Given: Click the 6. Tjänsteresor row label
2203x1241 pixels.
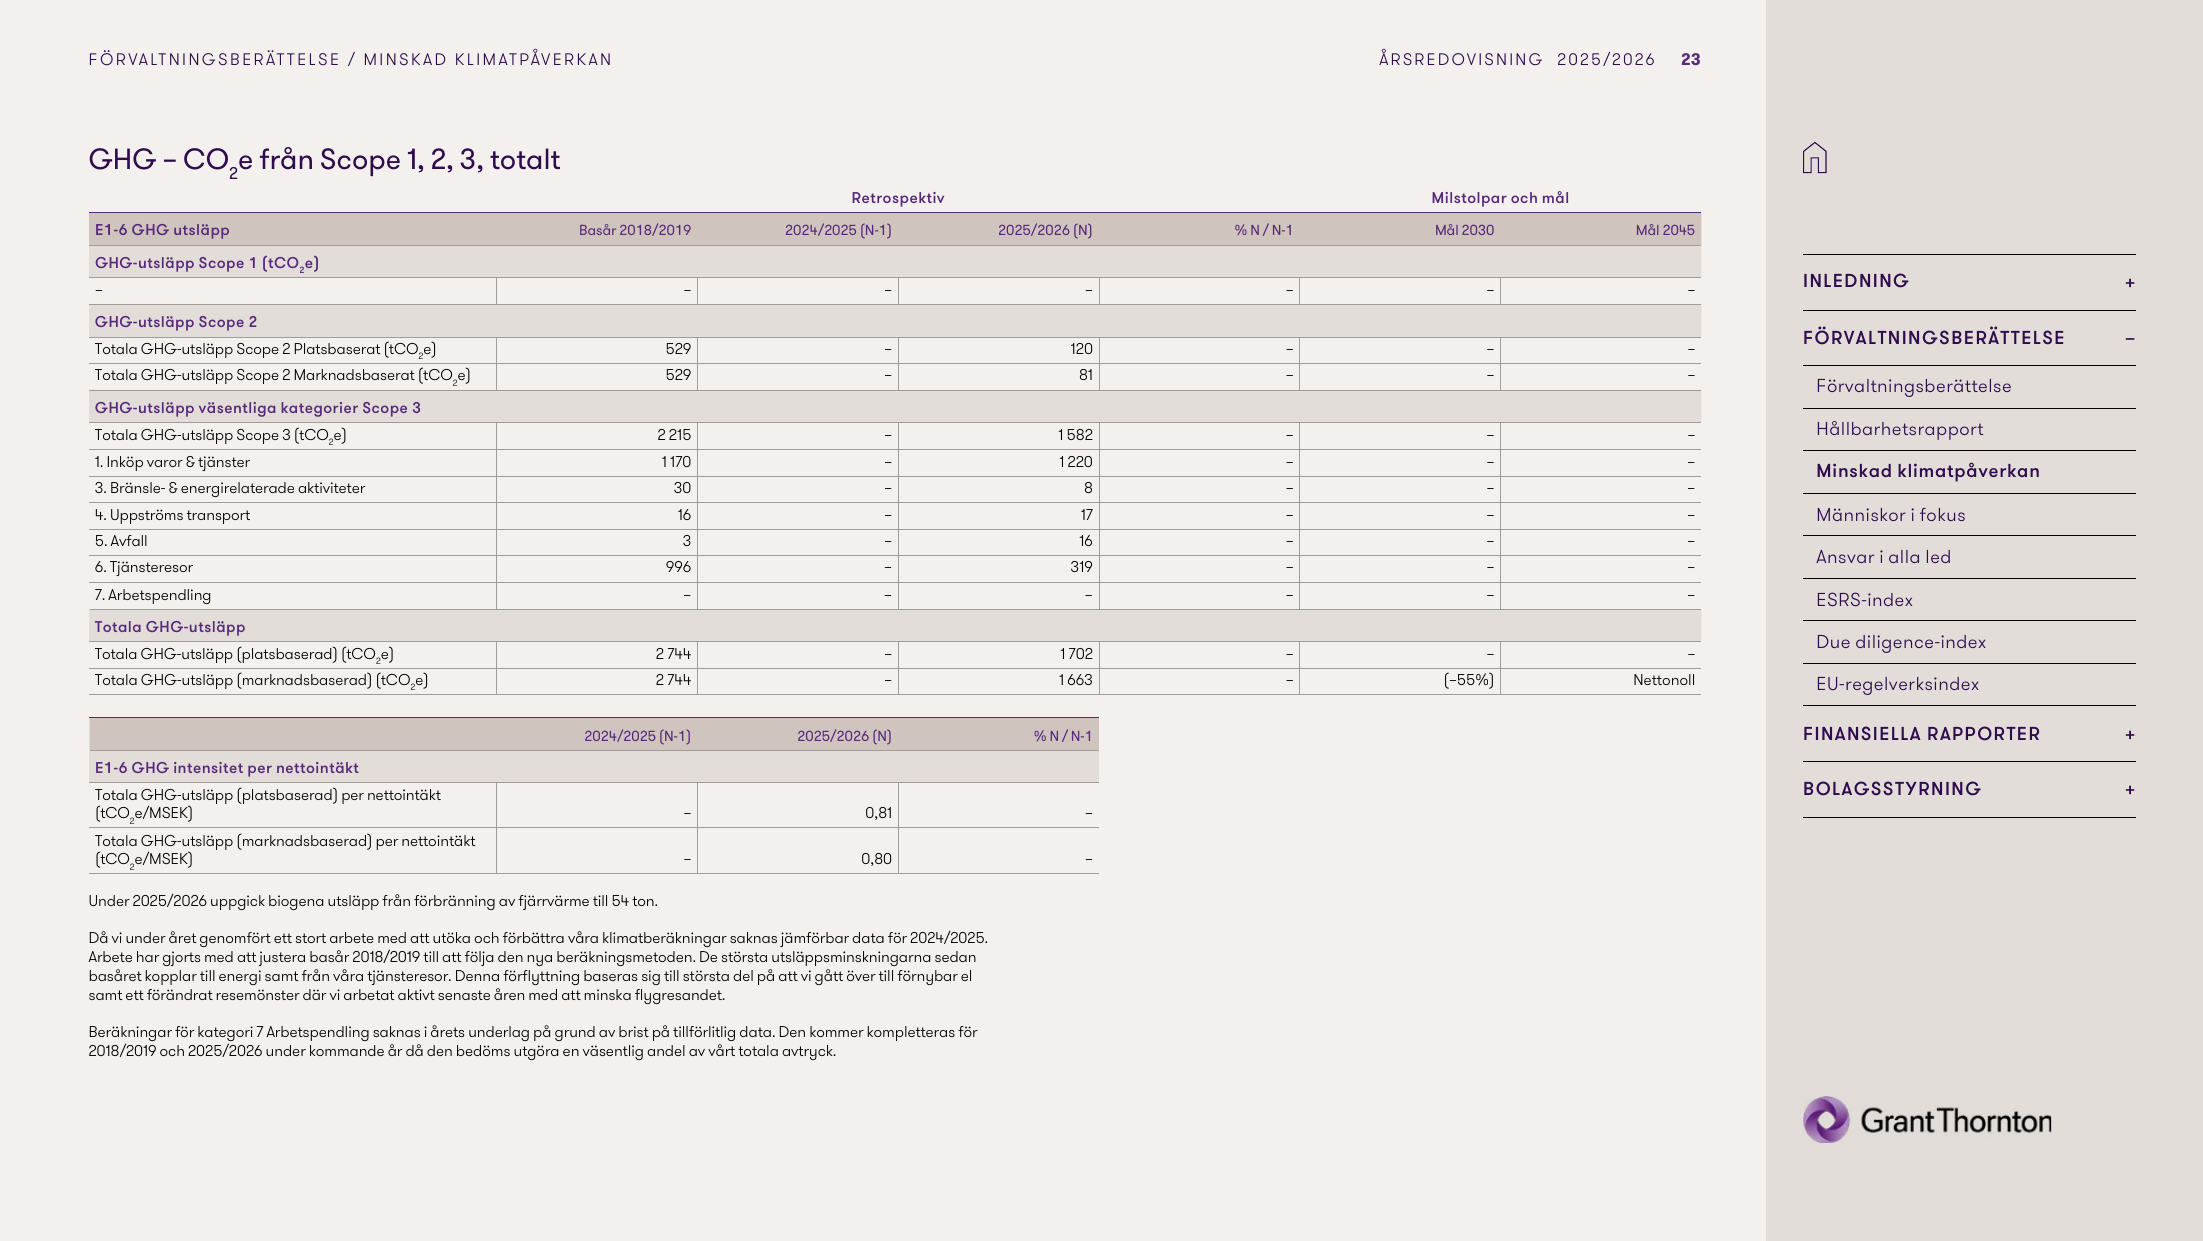Looking at the screenshot, I should click(143, 567).
